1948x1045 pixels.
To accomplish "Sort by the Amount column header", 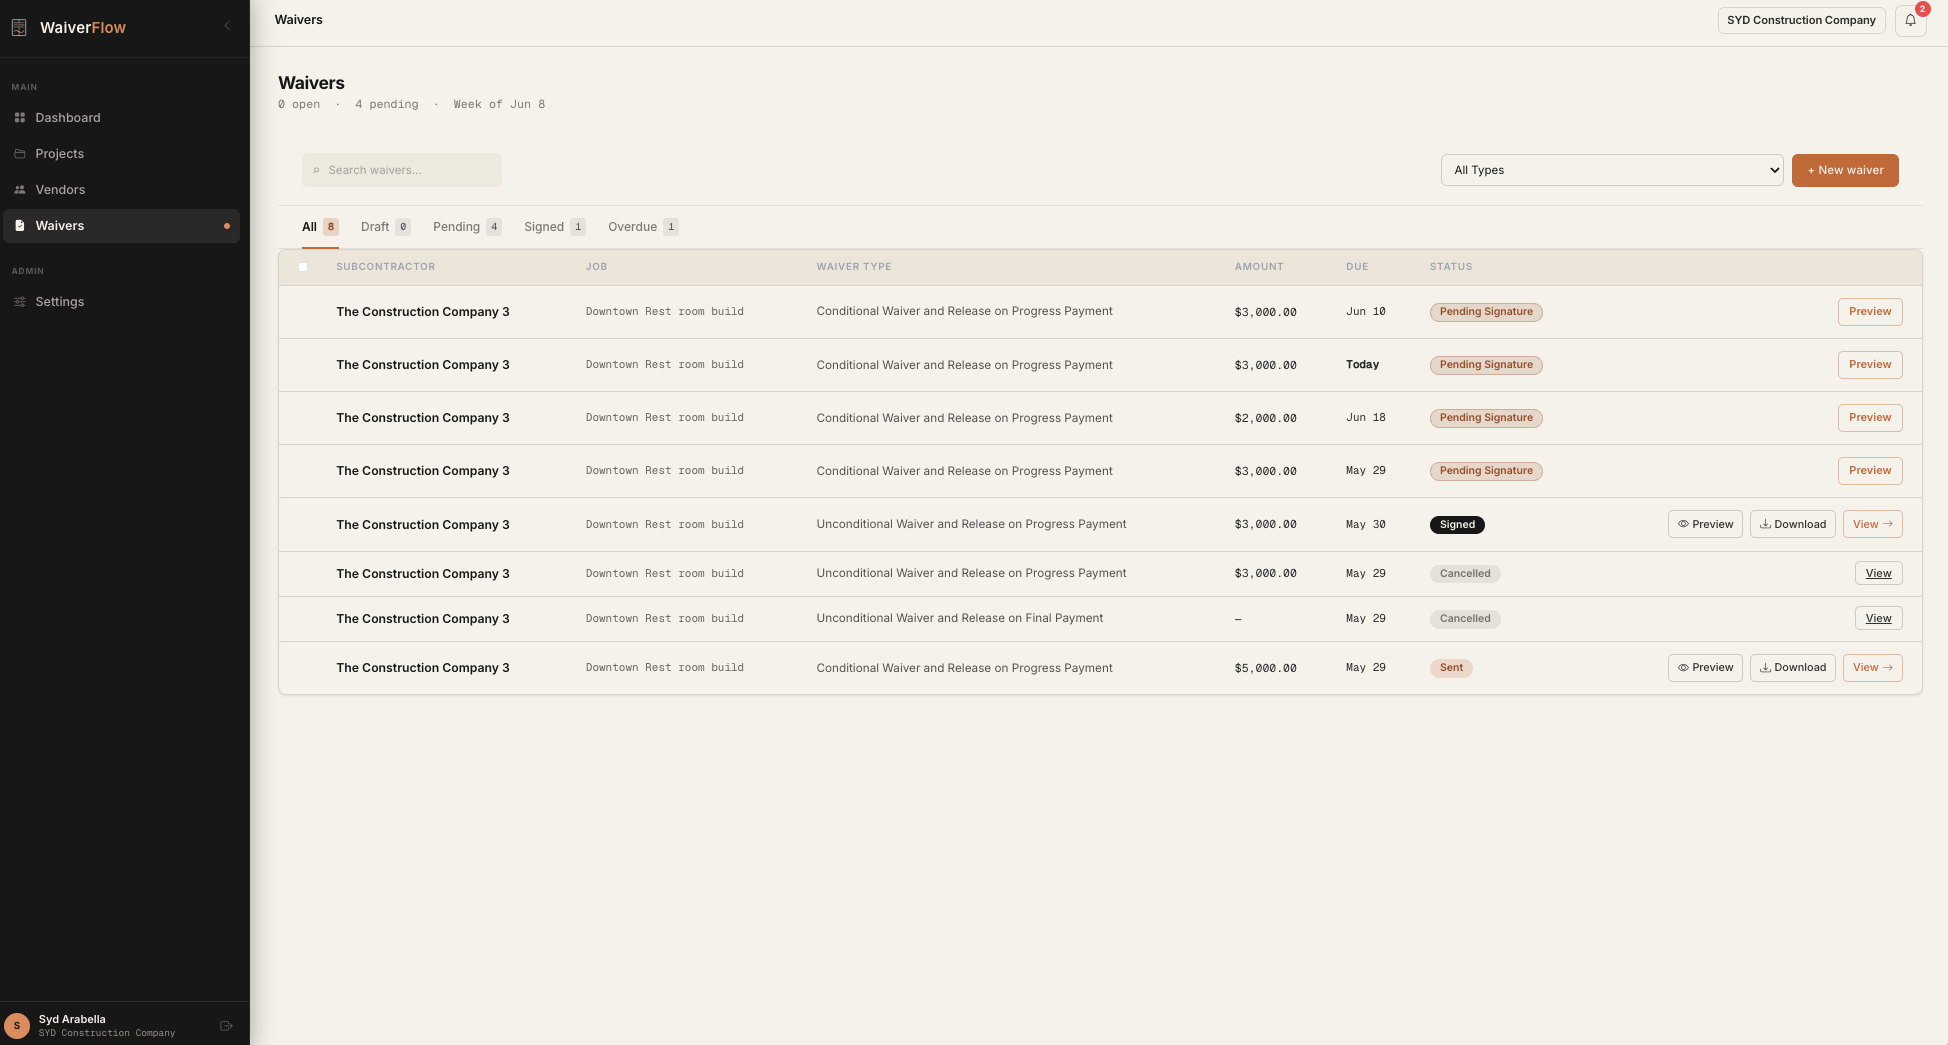I will [x=1259, y=267].
